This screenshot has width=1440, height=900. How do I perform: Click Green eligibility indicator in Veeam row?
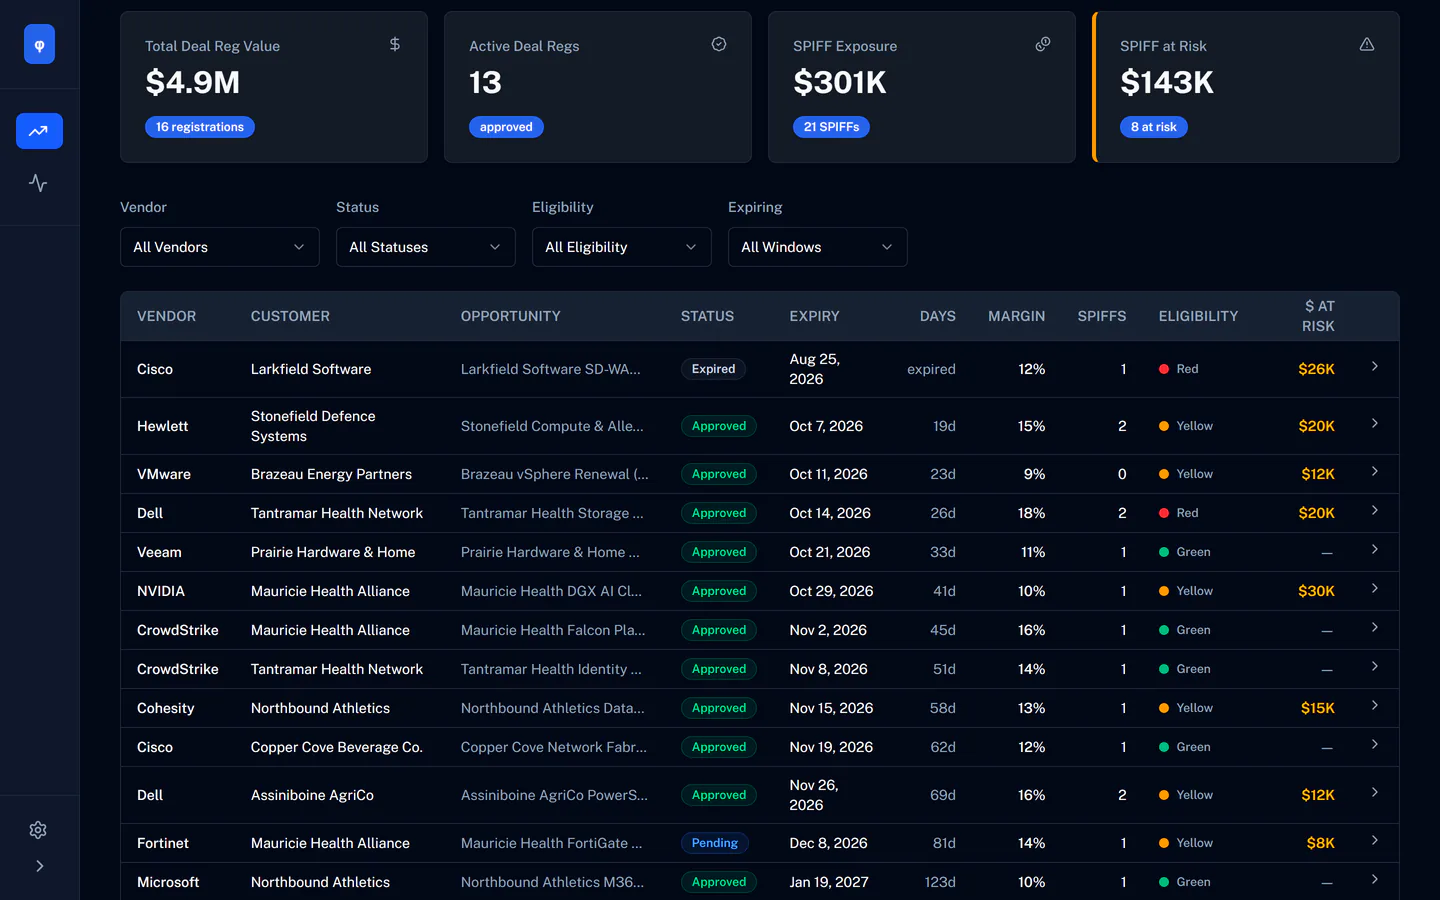click(x=1185, y=552)
